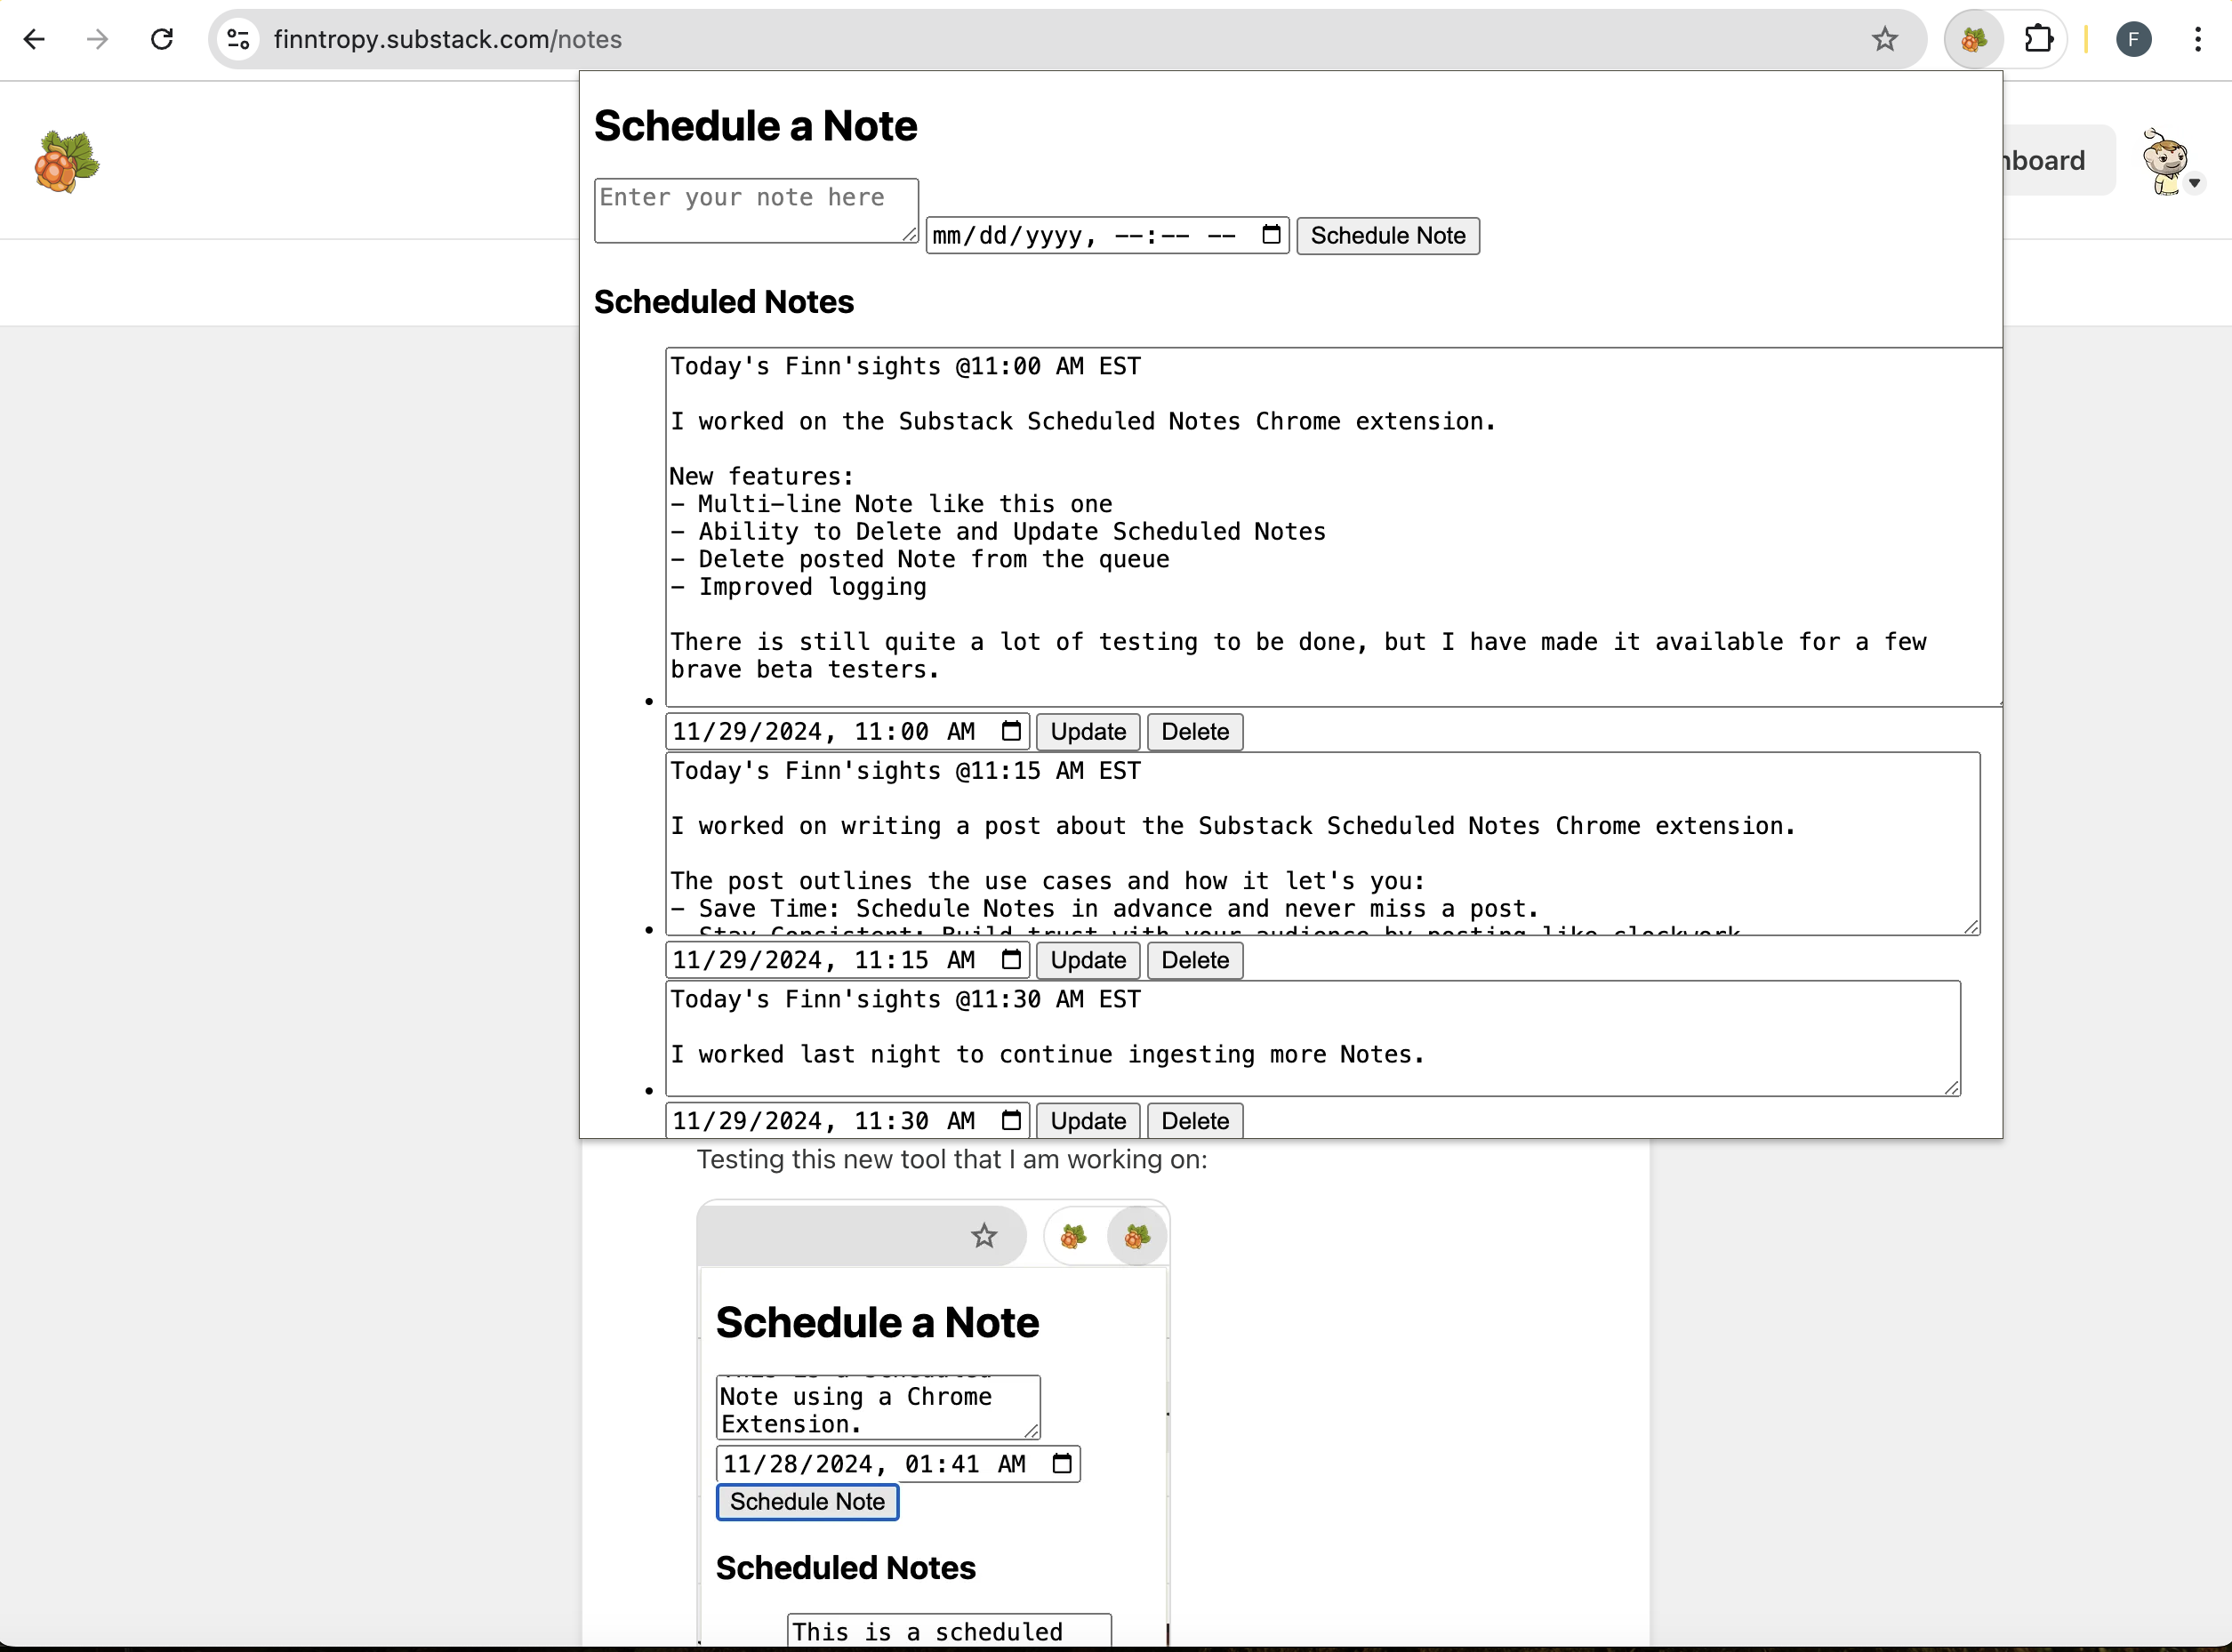2232x1652 pixels.
Task: Click the site information icon in address bar
Action: [237, 39]
